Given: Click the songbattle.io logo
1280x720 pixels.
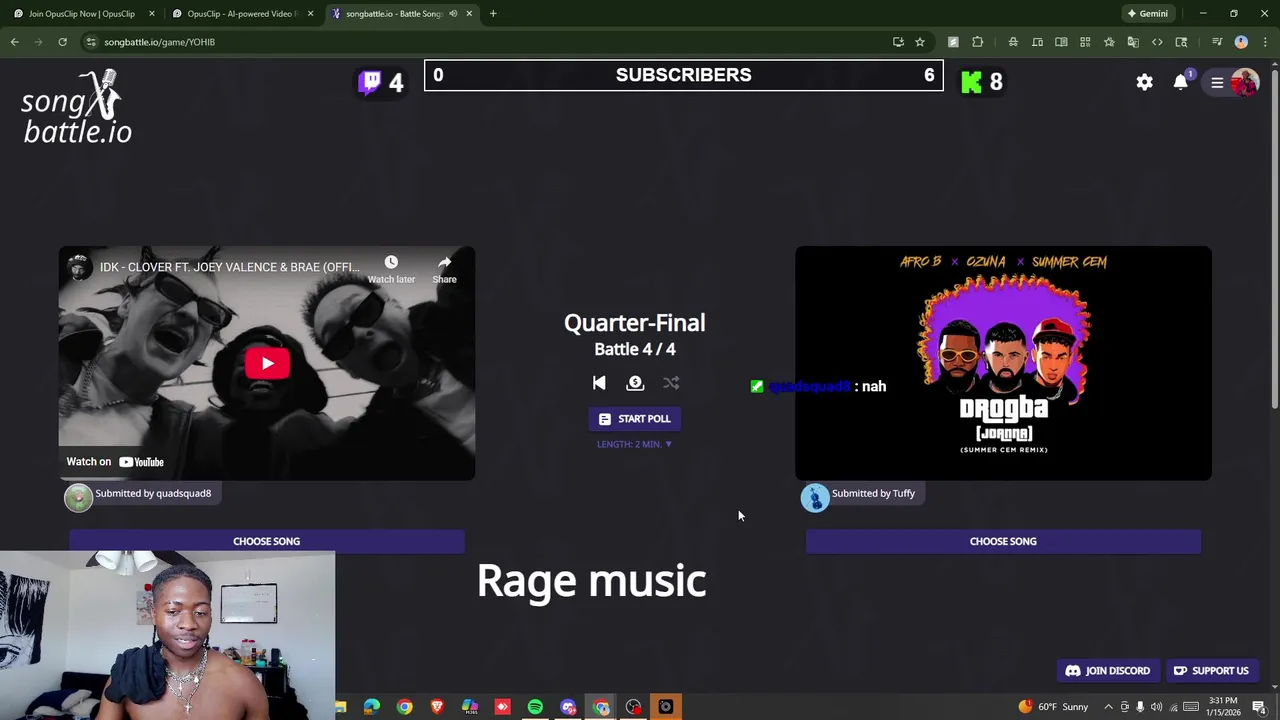Looking at the screenshot, I should click(x=77, y=107).
